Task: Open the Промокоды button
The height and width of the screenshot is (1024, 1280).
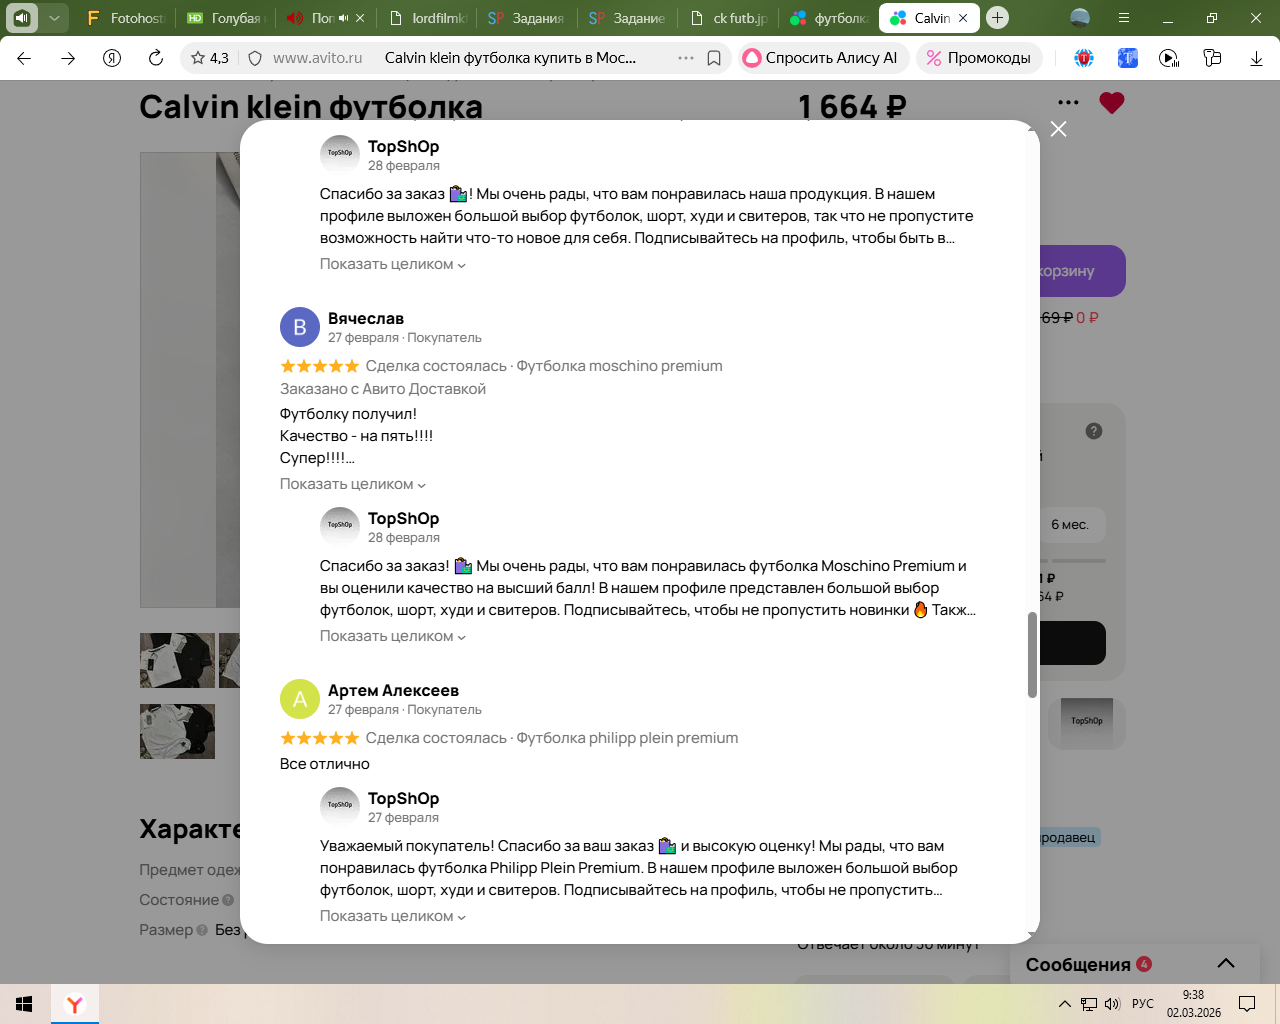Action: tap(979, 58)
